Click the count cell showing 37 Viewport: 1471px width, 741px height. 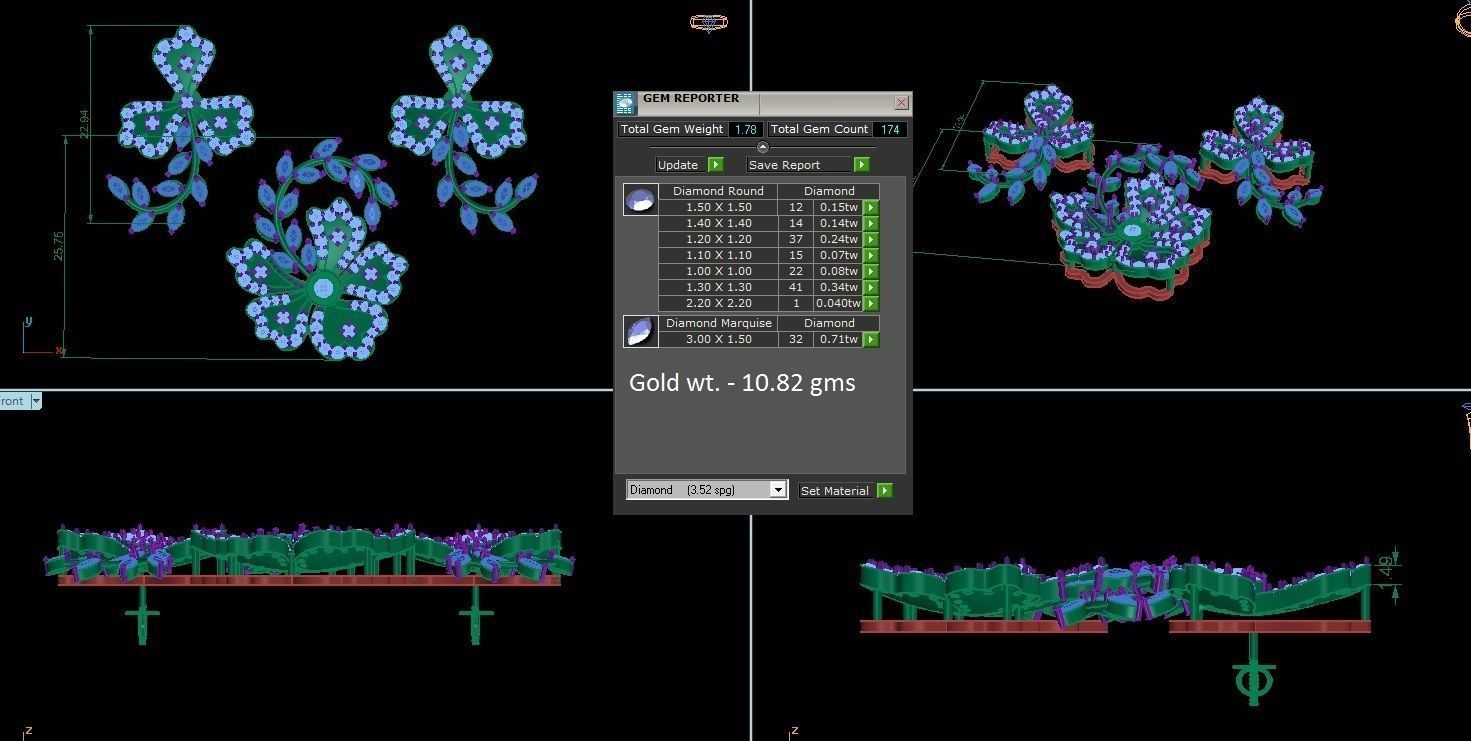point(796,240)
